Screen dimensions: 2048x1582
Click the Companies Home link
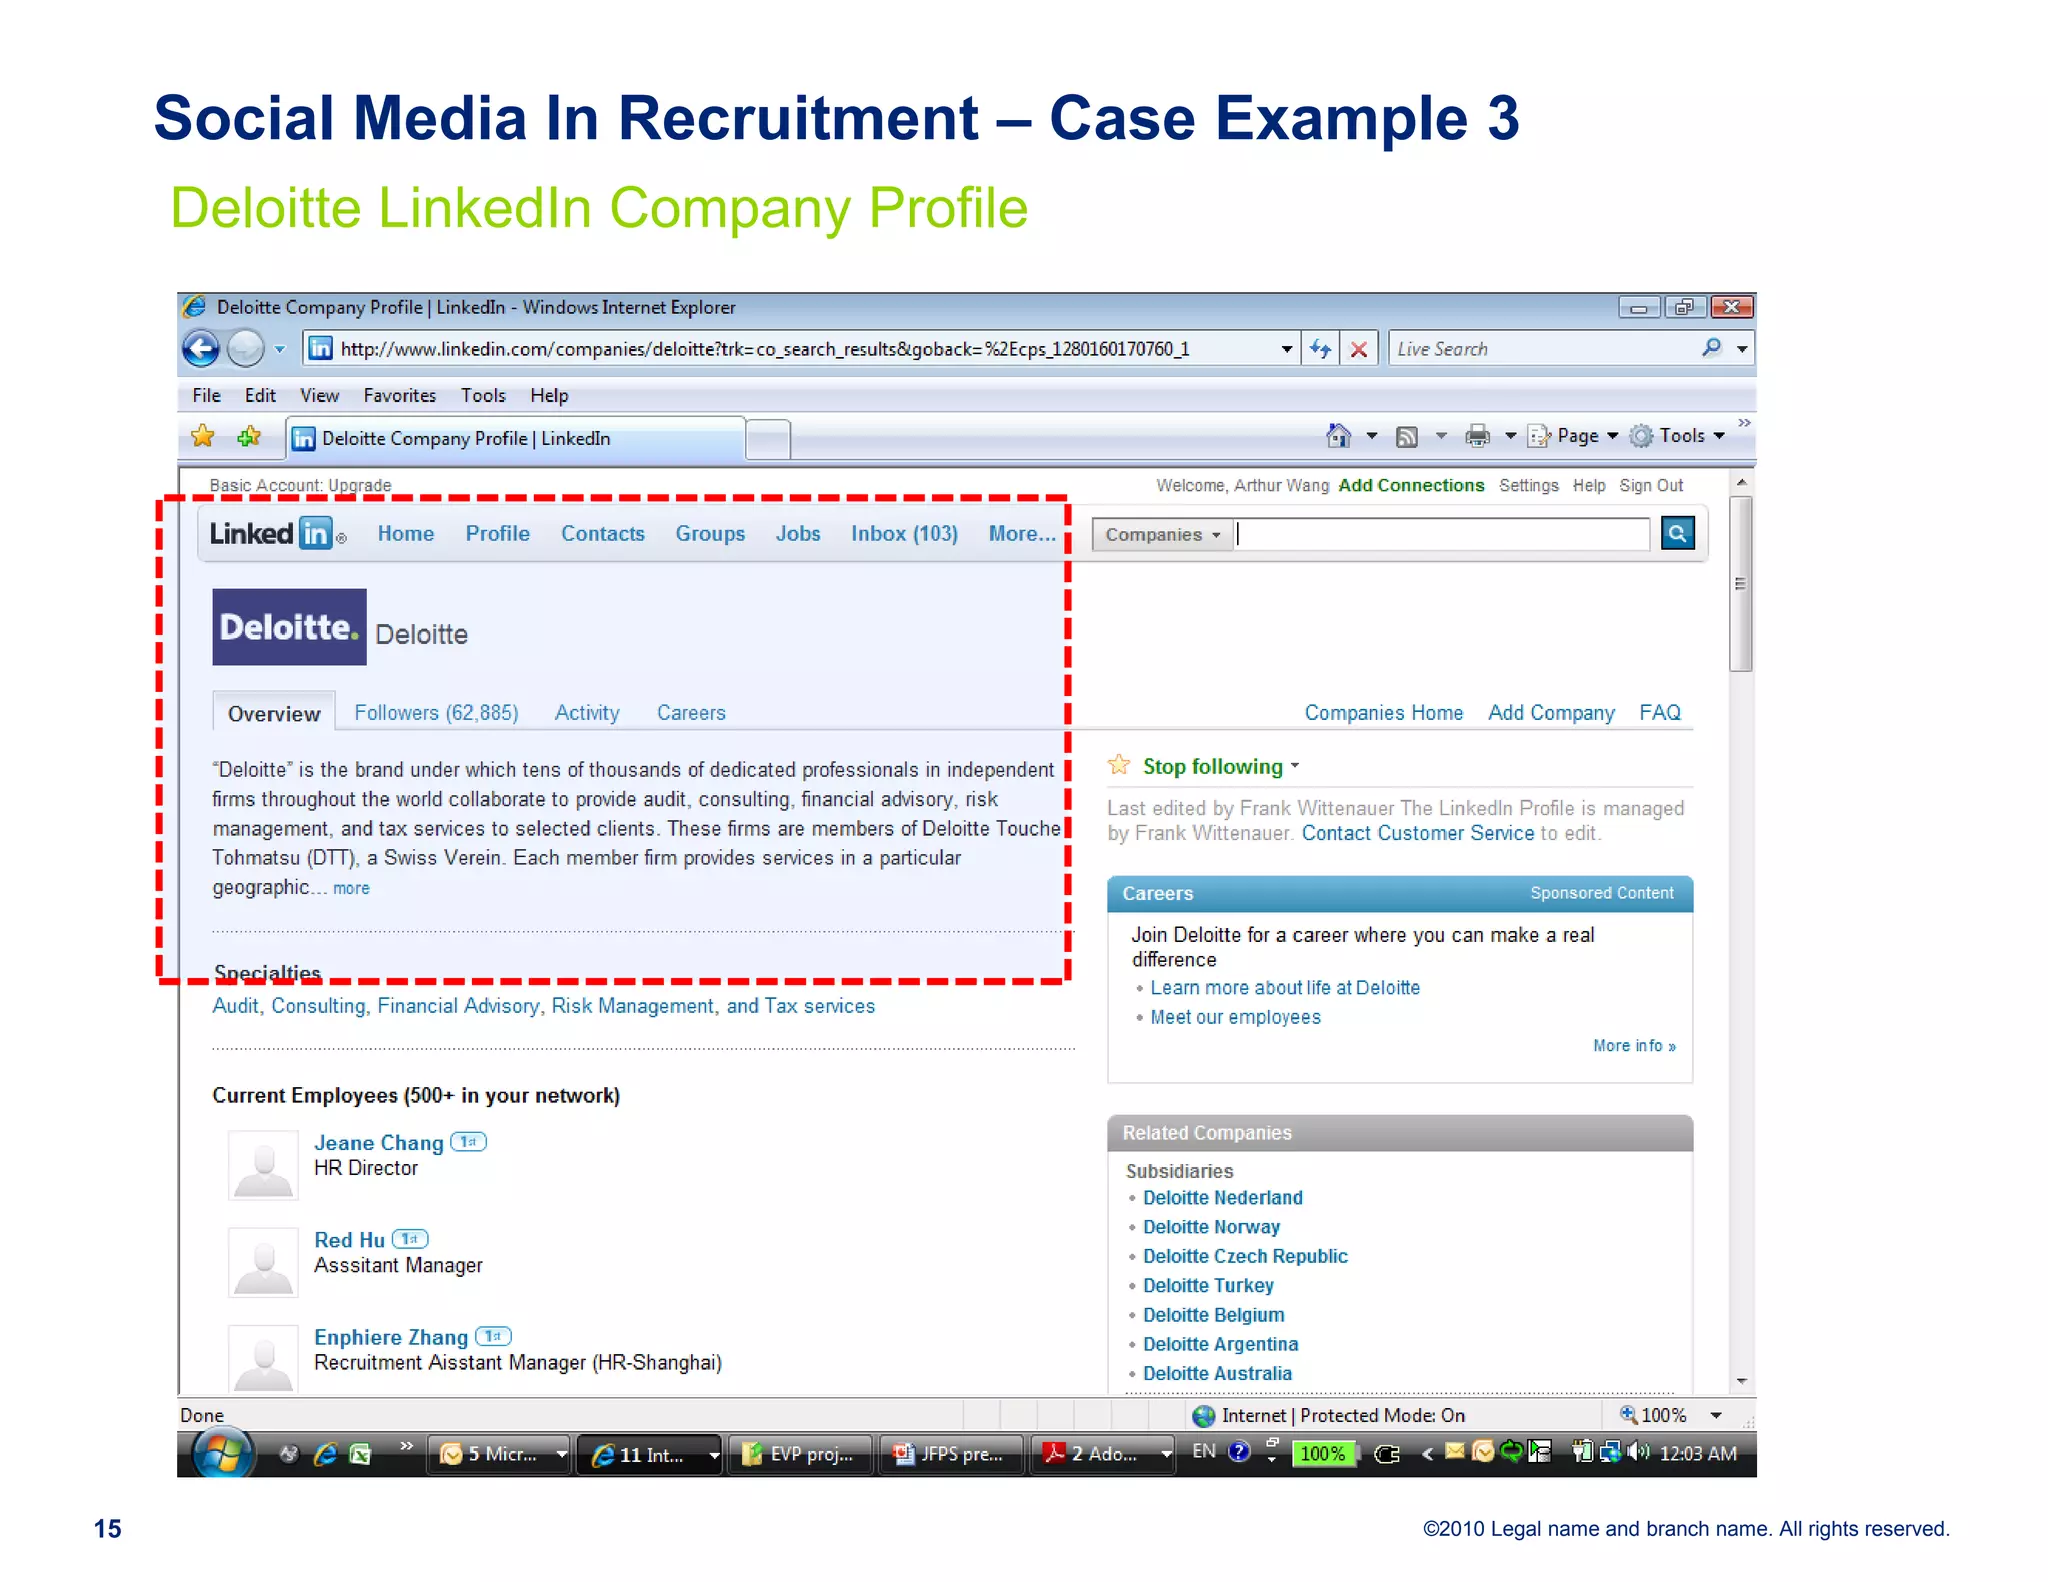pyautogui.click(x=1383, y=712)
